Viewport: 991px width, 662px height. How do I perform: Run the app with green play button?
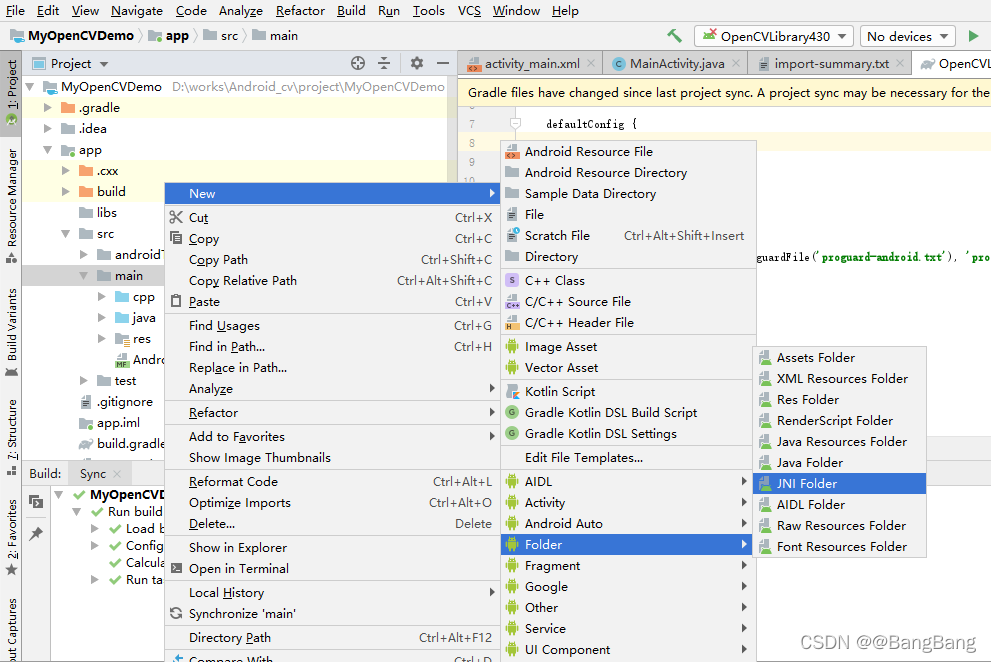point(973,36)
